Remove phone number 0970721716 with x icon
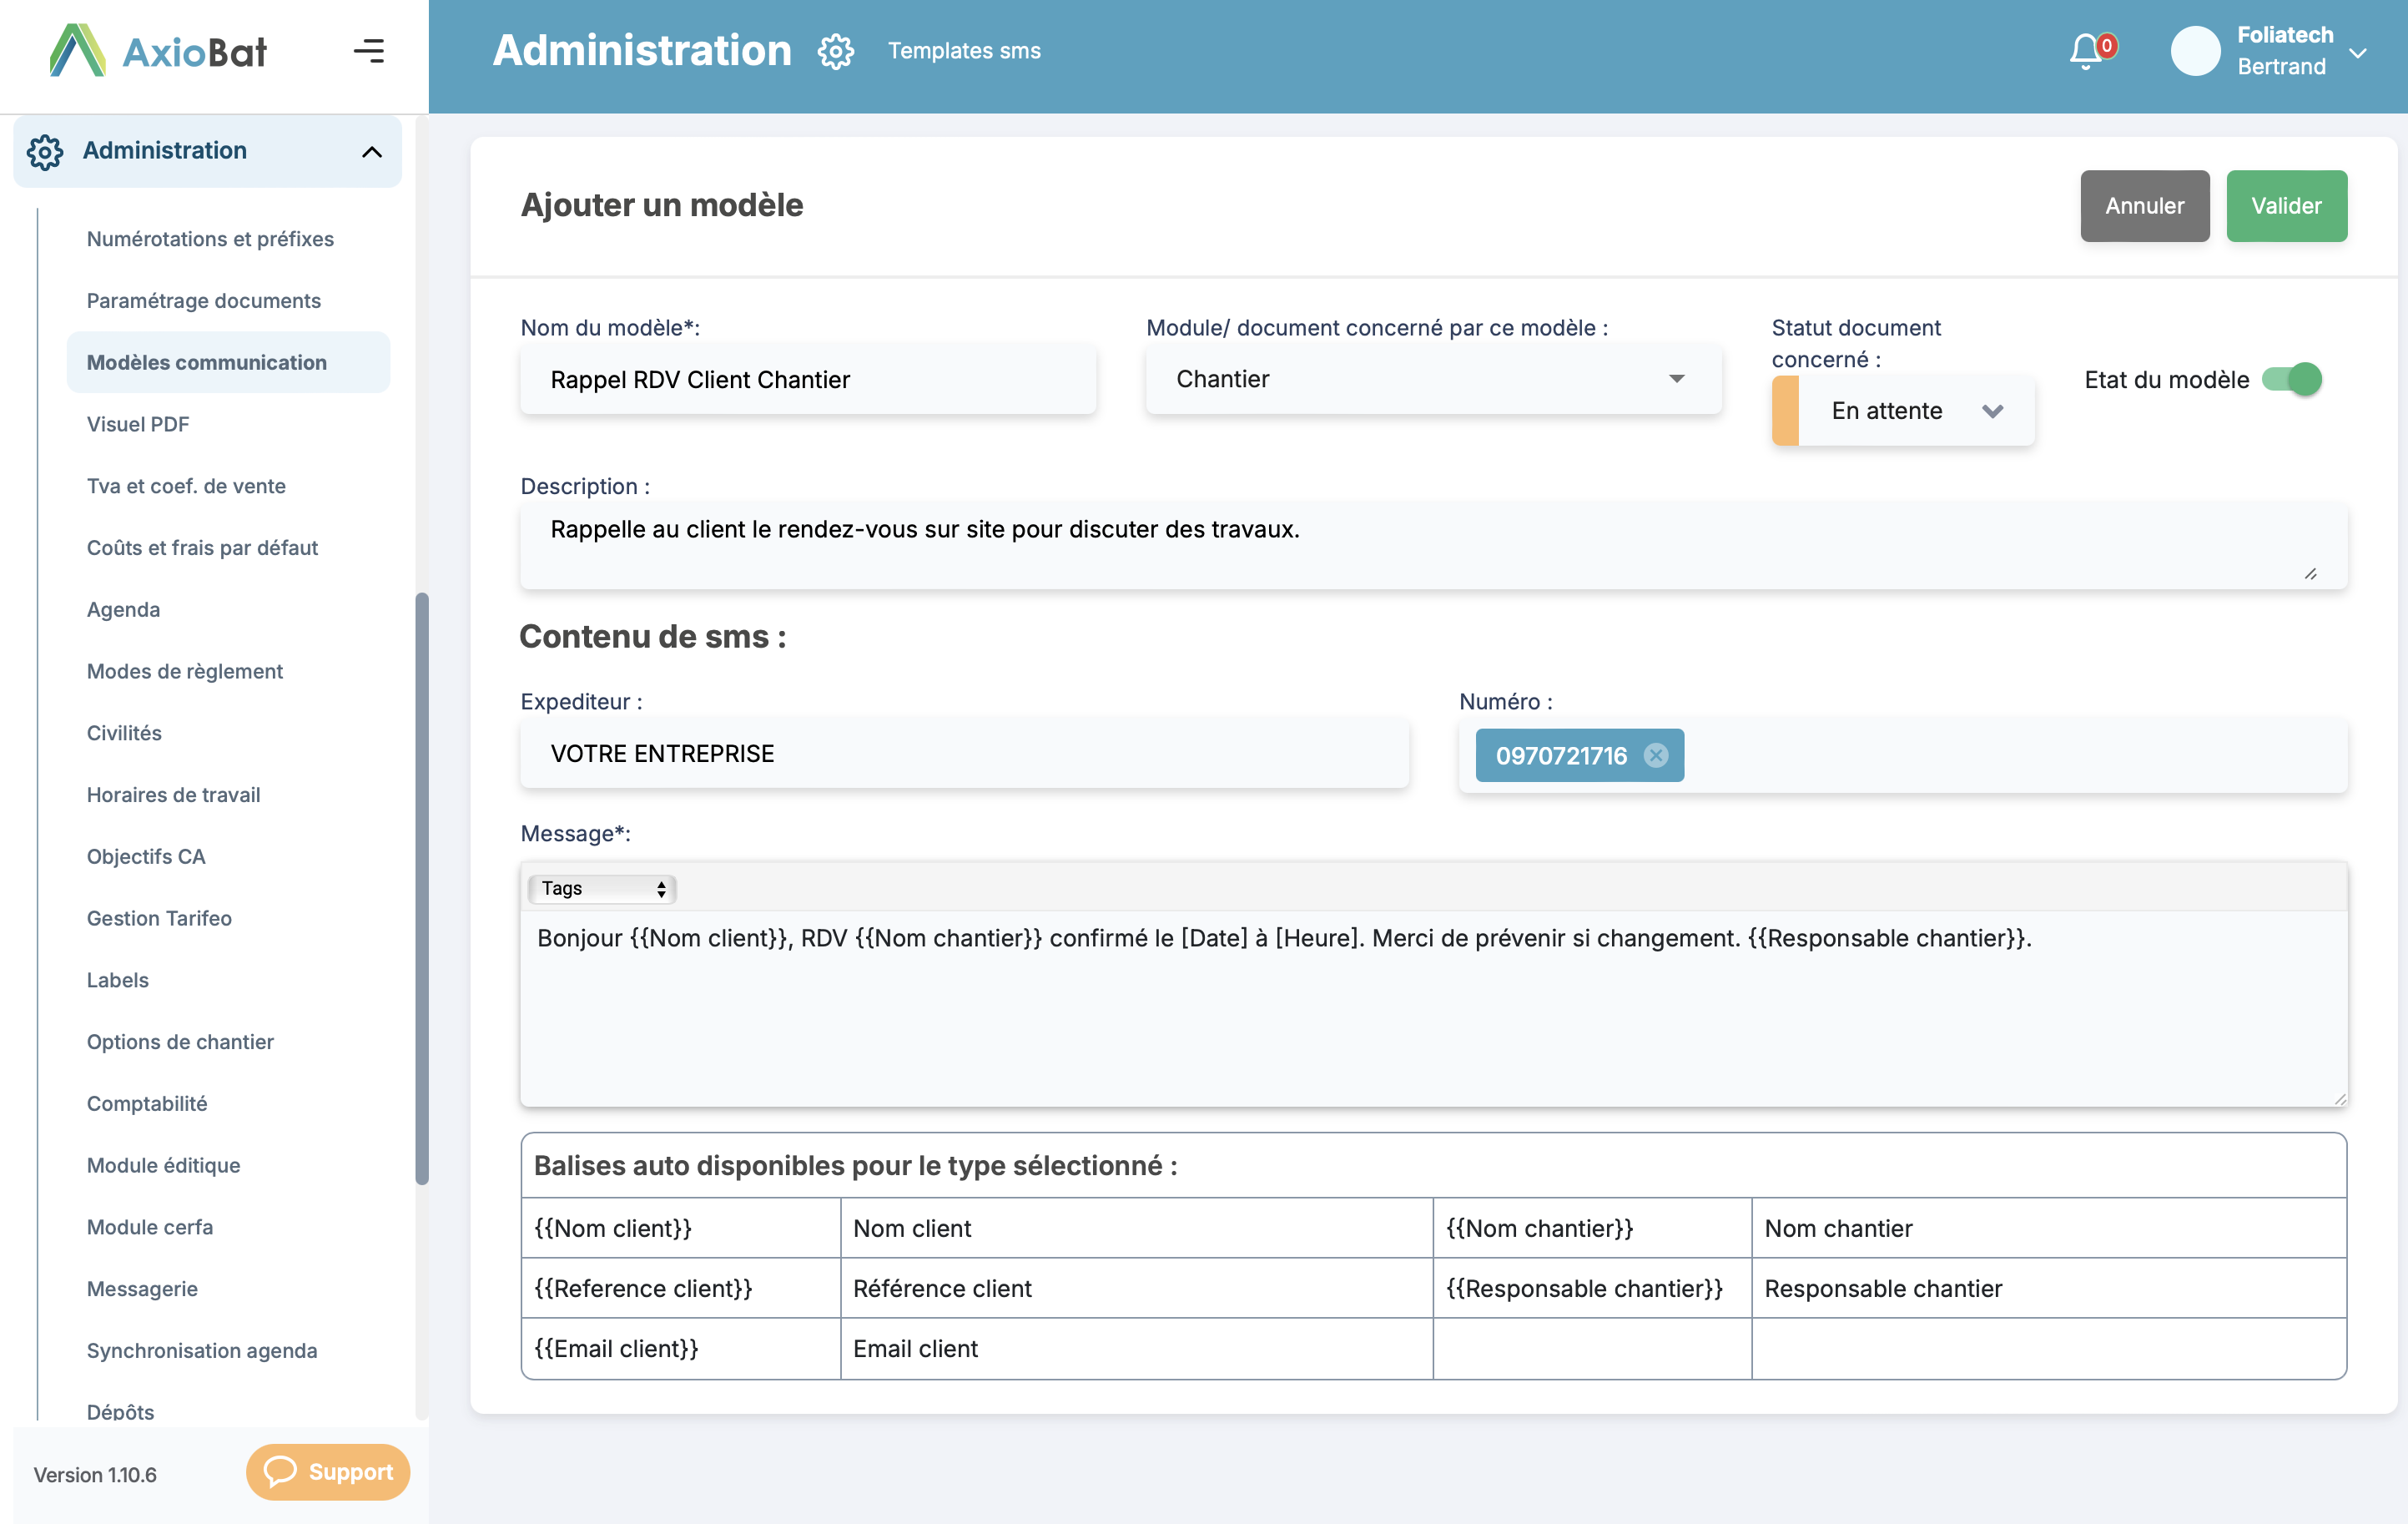 1656,756
